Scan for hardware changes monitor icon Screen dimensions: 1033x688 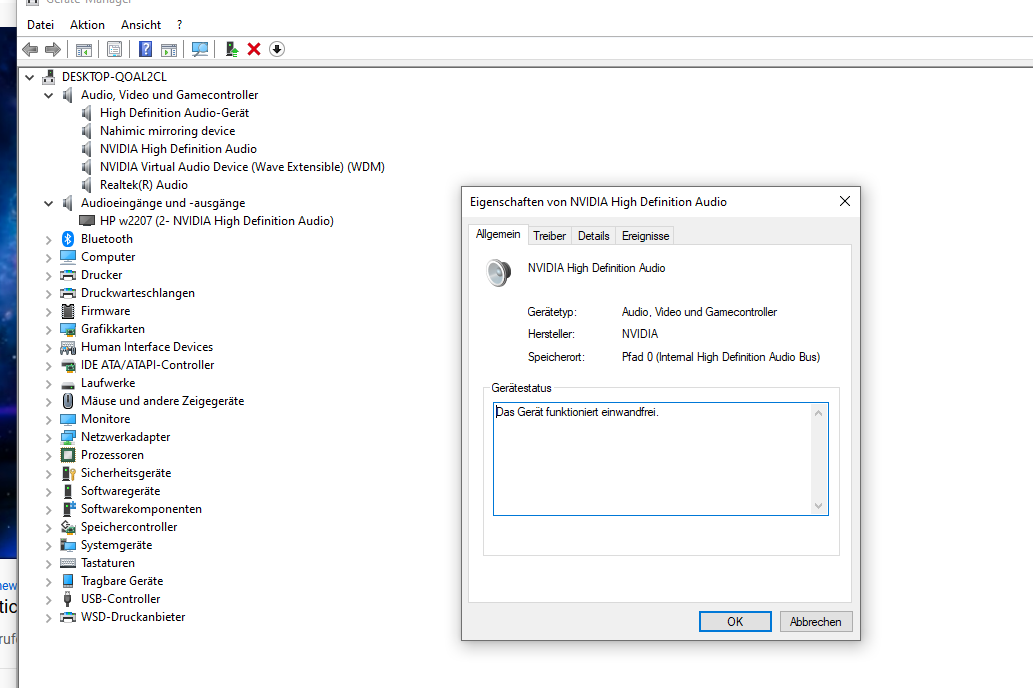200,49
